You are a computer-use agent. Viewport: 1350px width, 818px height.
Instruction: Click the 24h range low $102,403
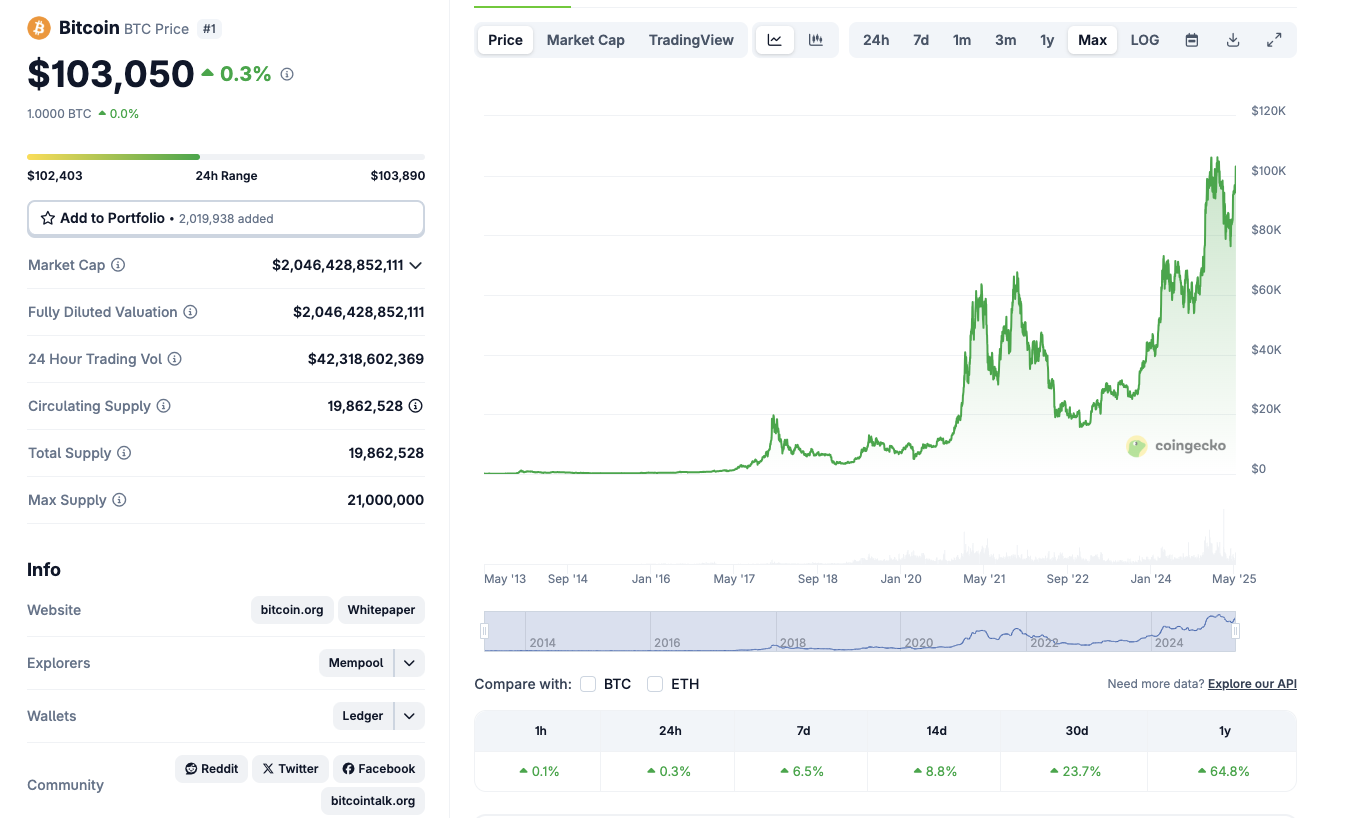pos(55,176)
